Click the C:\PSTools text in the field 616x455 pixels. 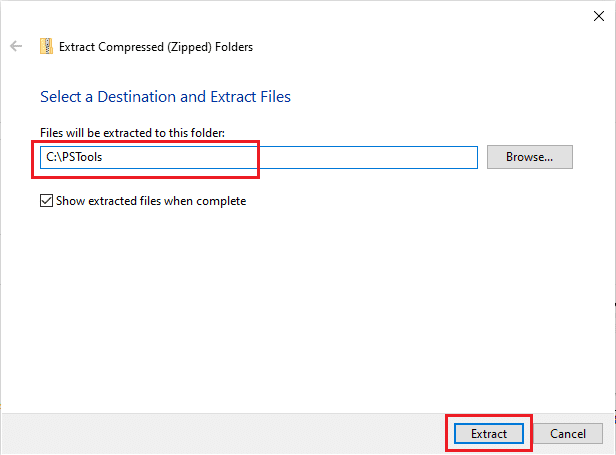75,158
